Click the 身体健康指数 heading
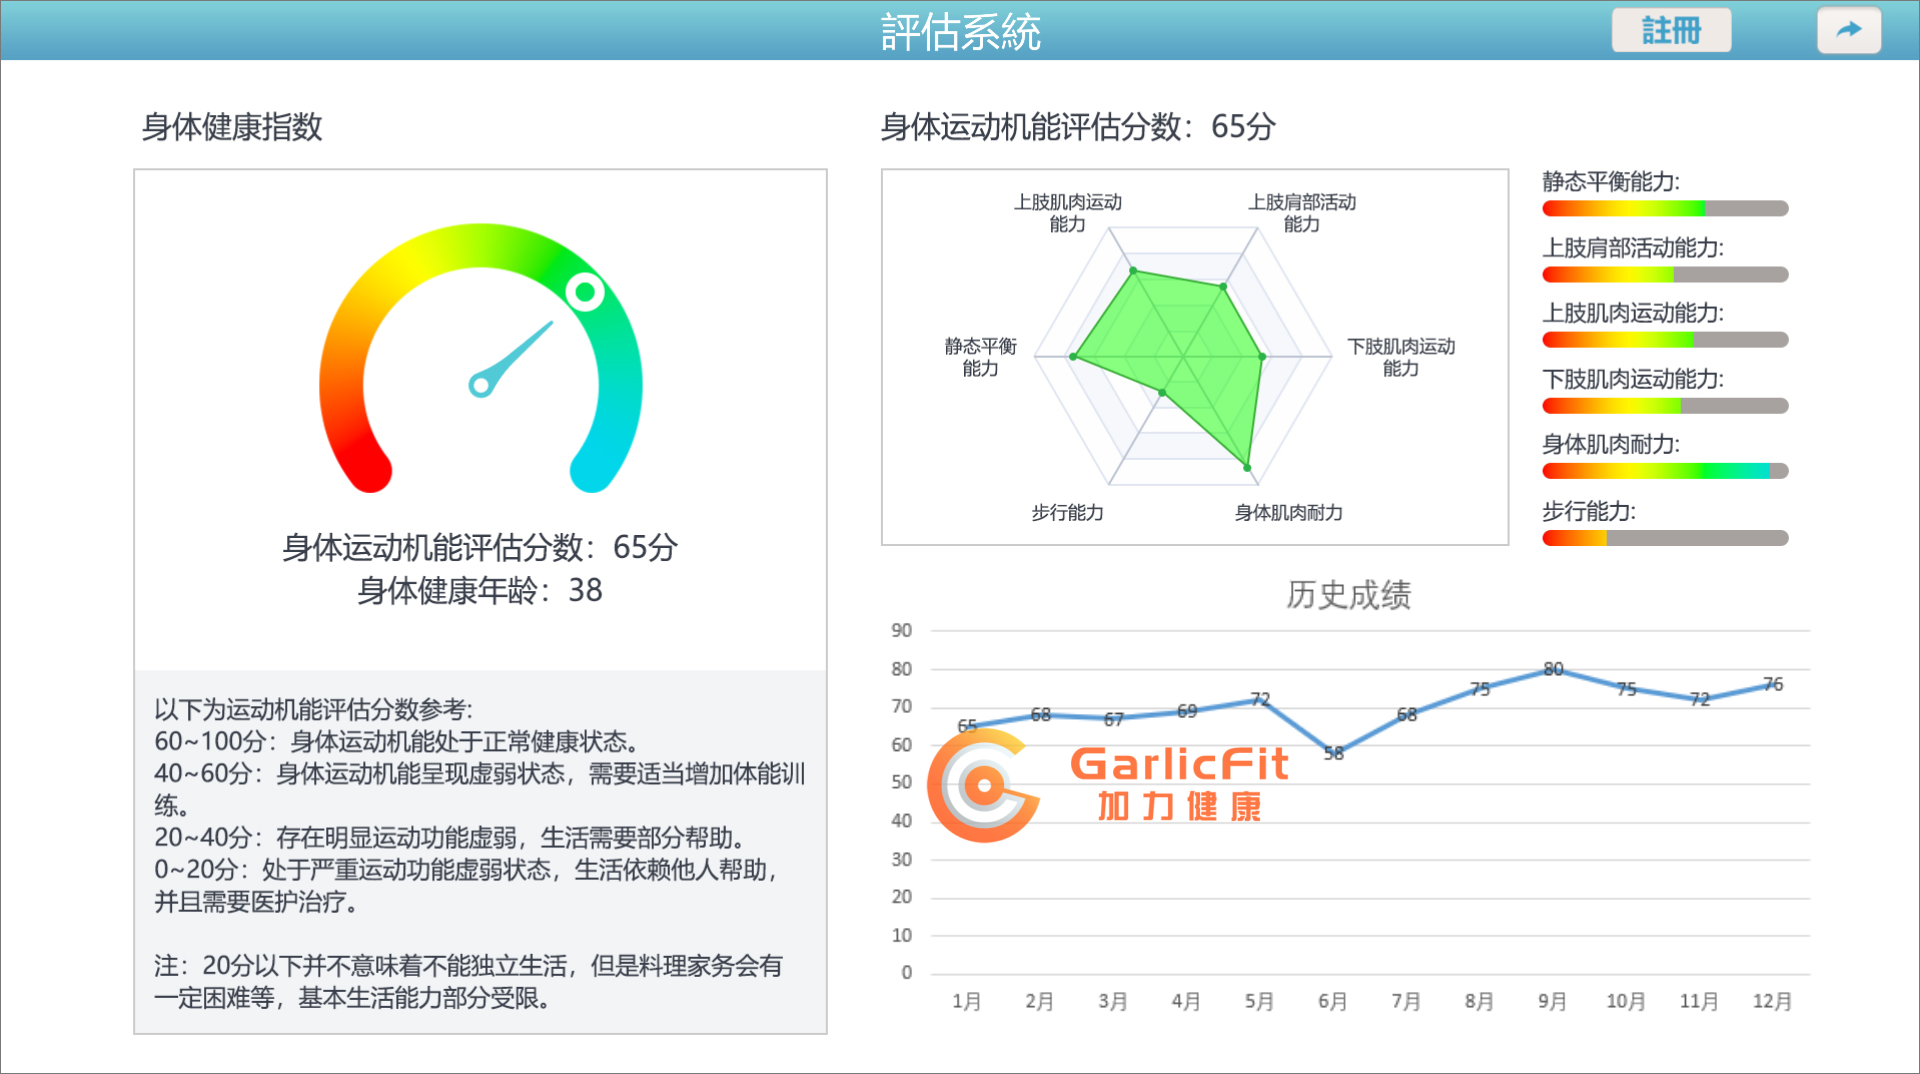Image resolution: width=1920 pixels, height=1074 pixels. (x=232, y=127)
